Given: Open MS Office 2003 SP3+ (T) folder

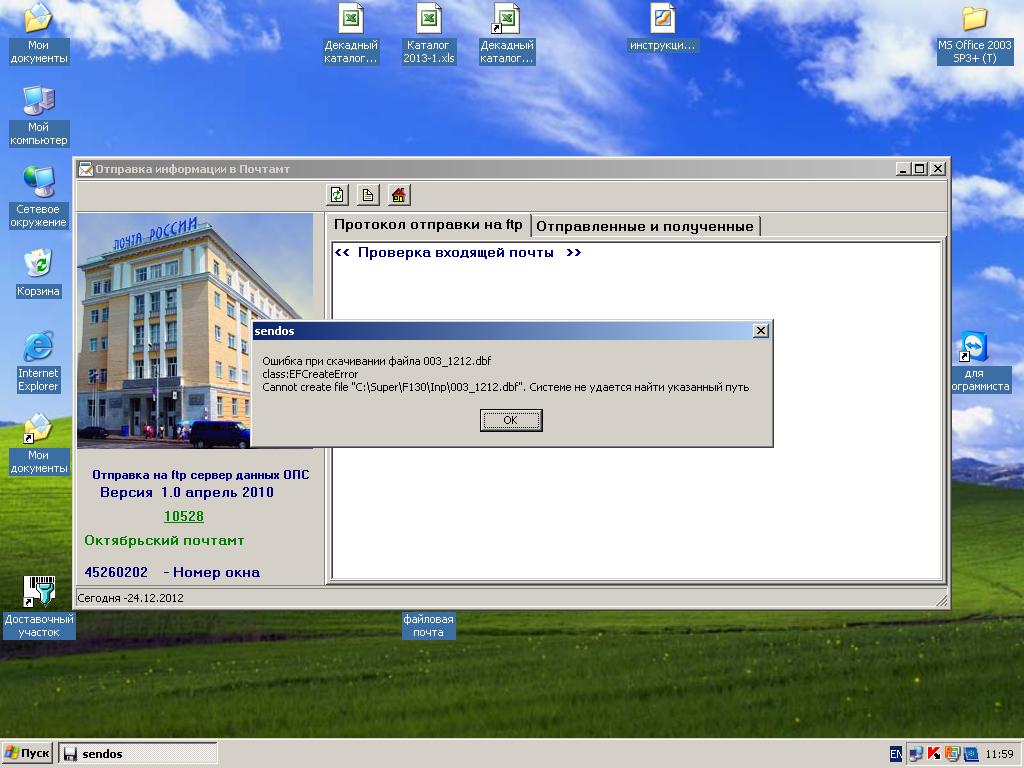Looking at the screenshot, I should point(974,34).
